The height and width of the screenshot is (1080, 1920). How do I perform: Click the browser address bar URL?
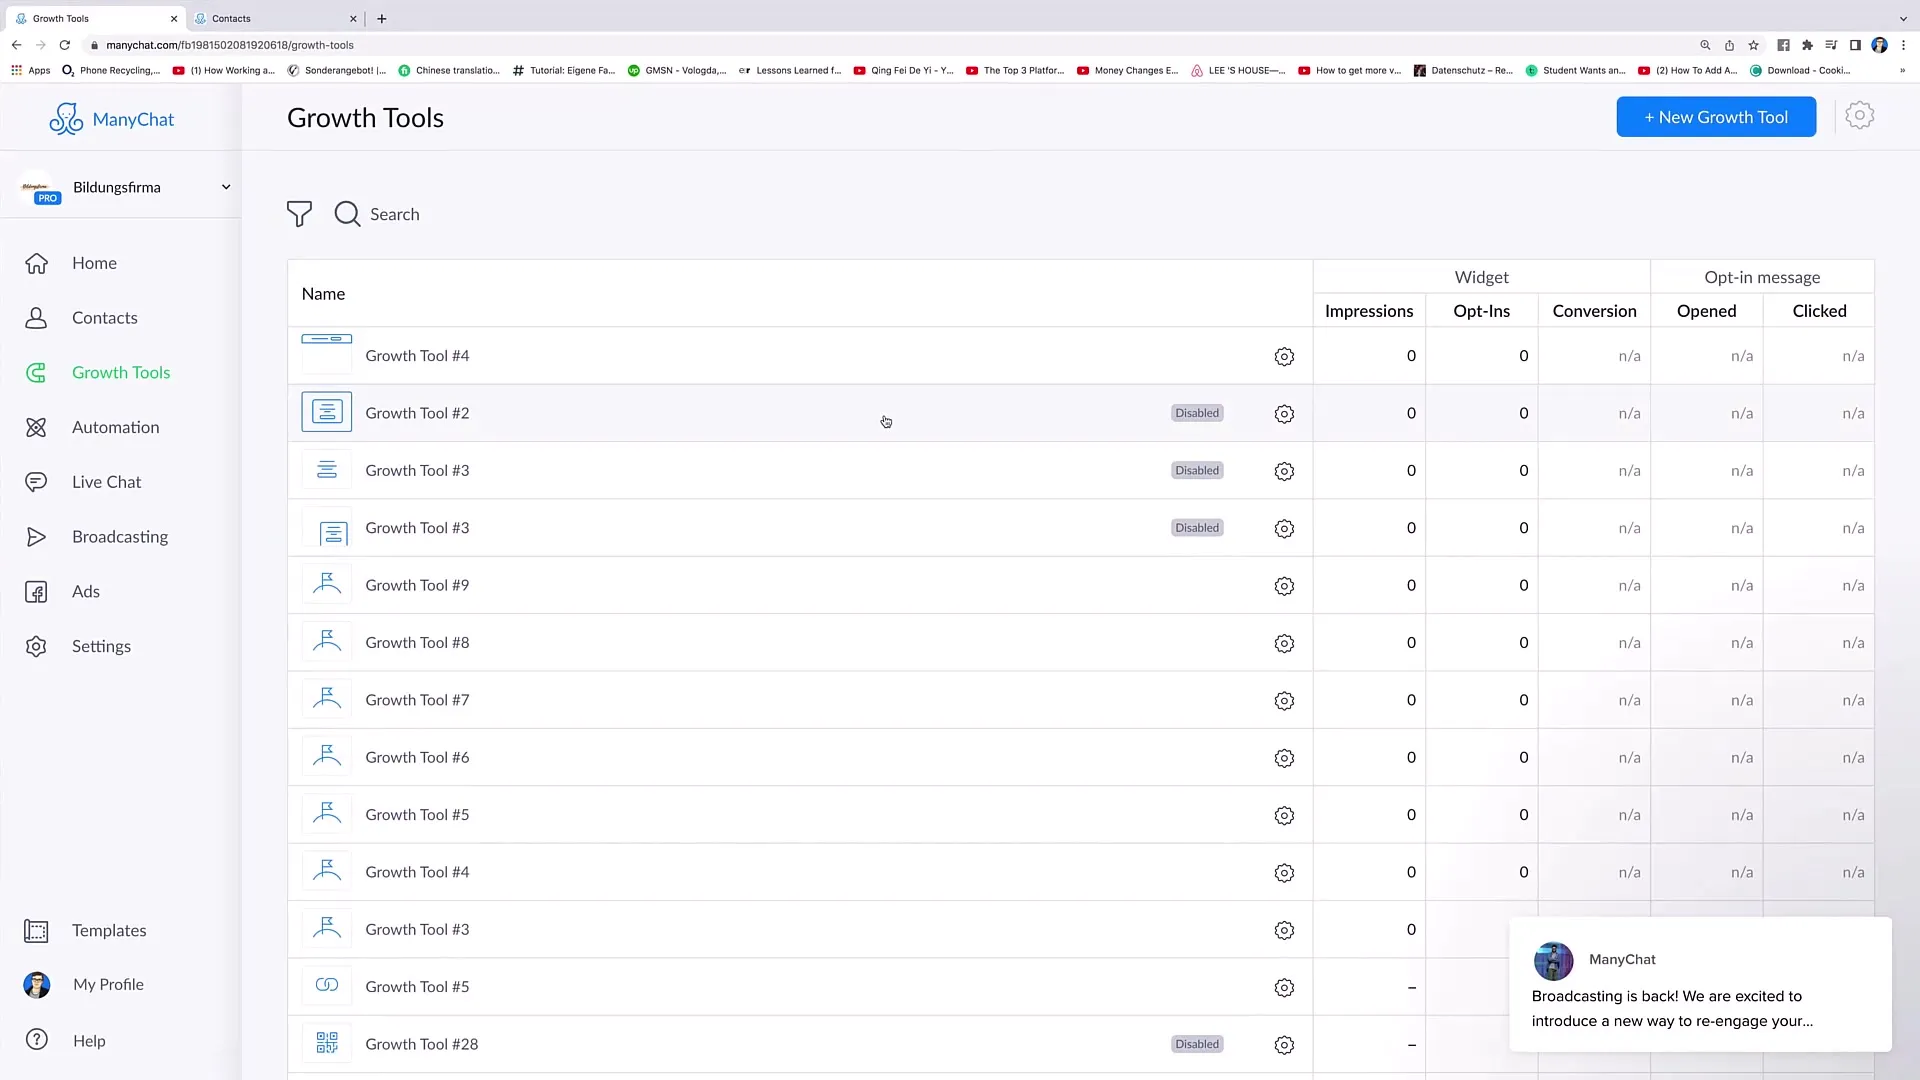[230, 45]
